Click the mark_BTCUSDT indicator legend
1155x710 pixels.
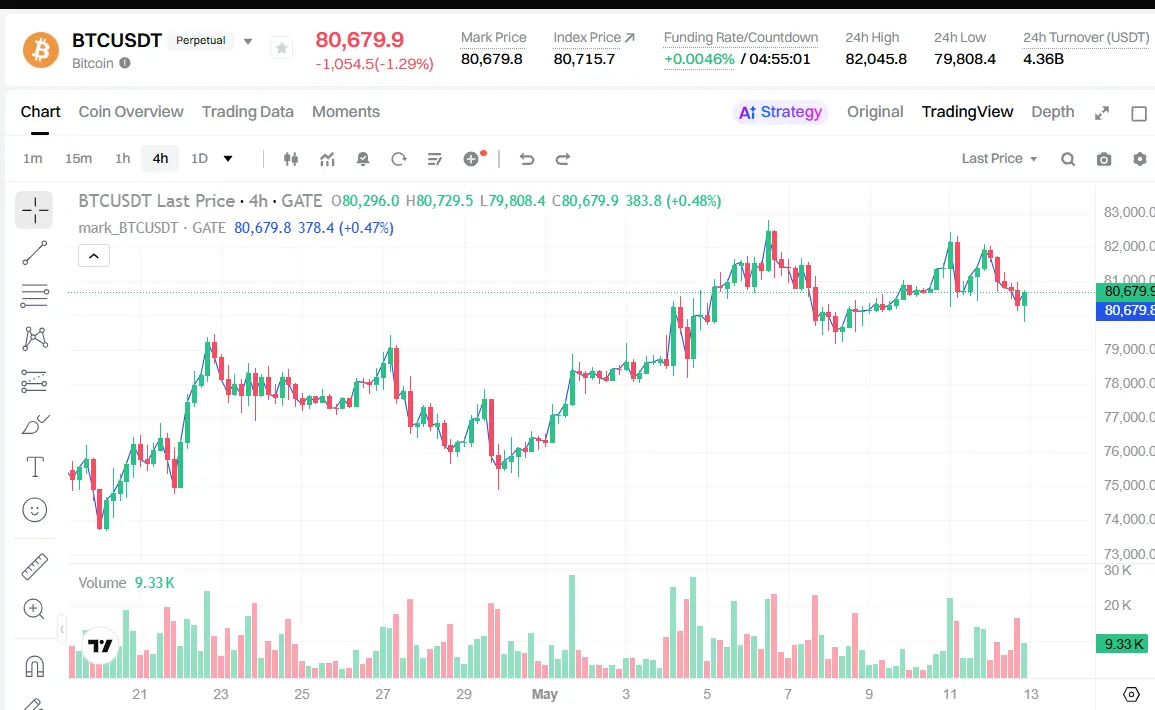(152, 228)
